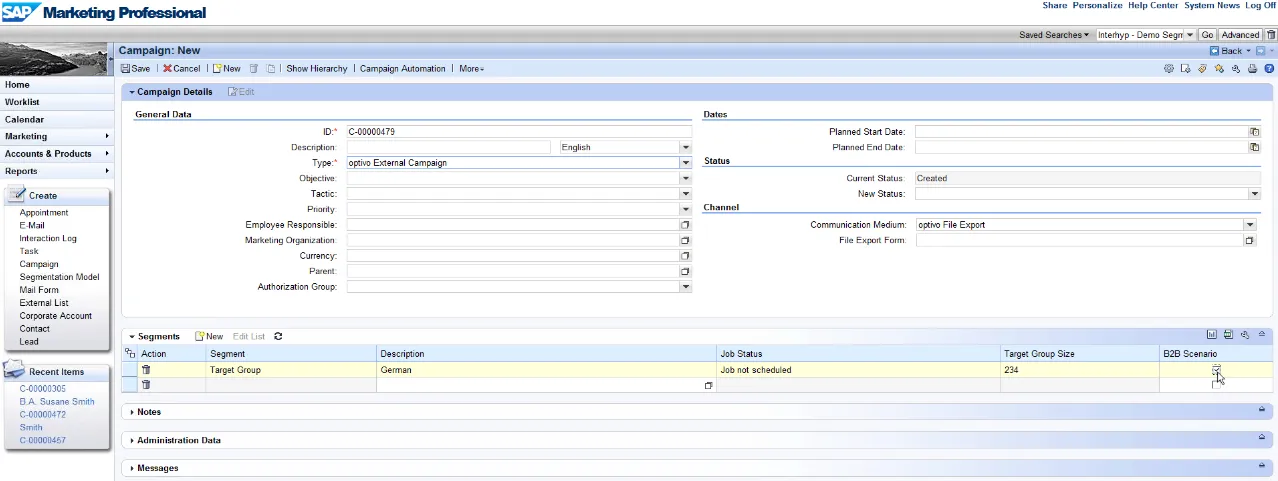Click Go to run the saved search
1278x481 pixels.
(x=1207, y=35)
